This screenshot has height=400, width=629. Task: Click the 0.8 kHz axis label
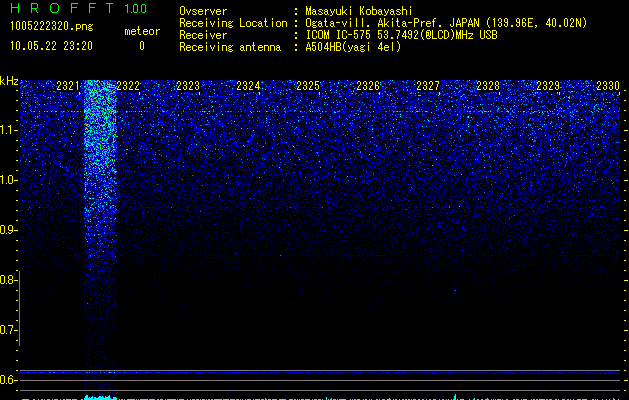[8, 280]
